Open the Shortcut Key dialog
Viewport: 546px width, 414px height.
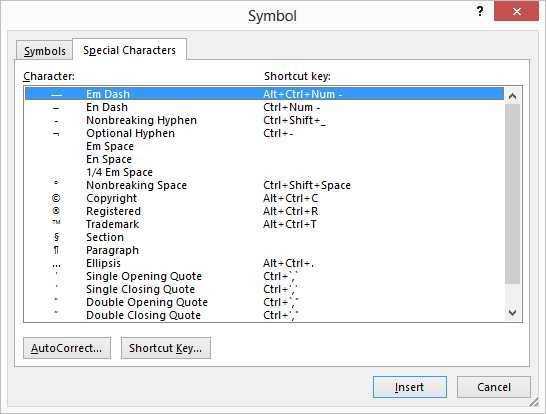(165, 348)
